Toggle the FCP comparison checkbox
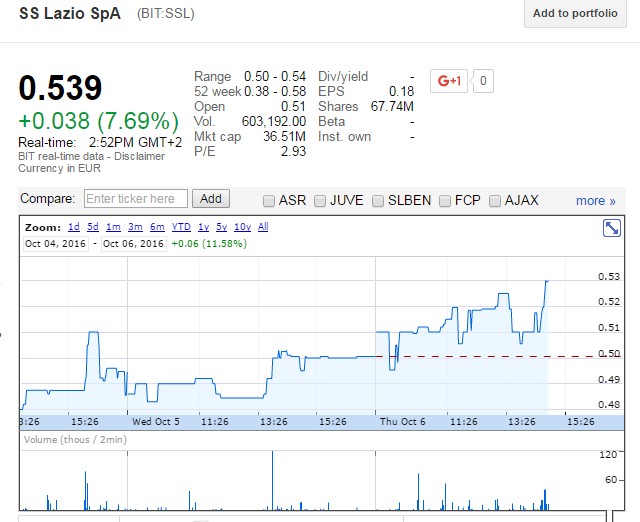Image resolution: width=640 pixels, height=522 pixels. (x=445, y=200)
